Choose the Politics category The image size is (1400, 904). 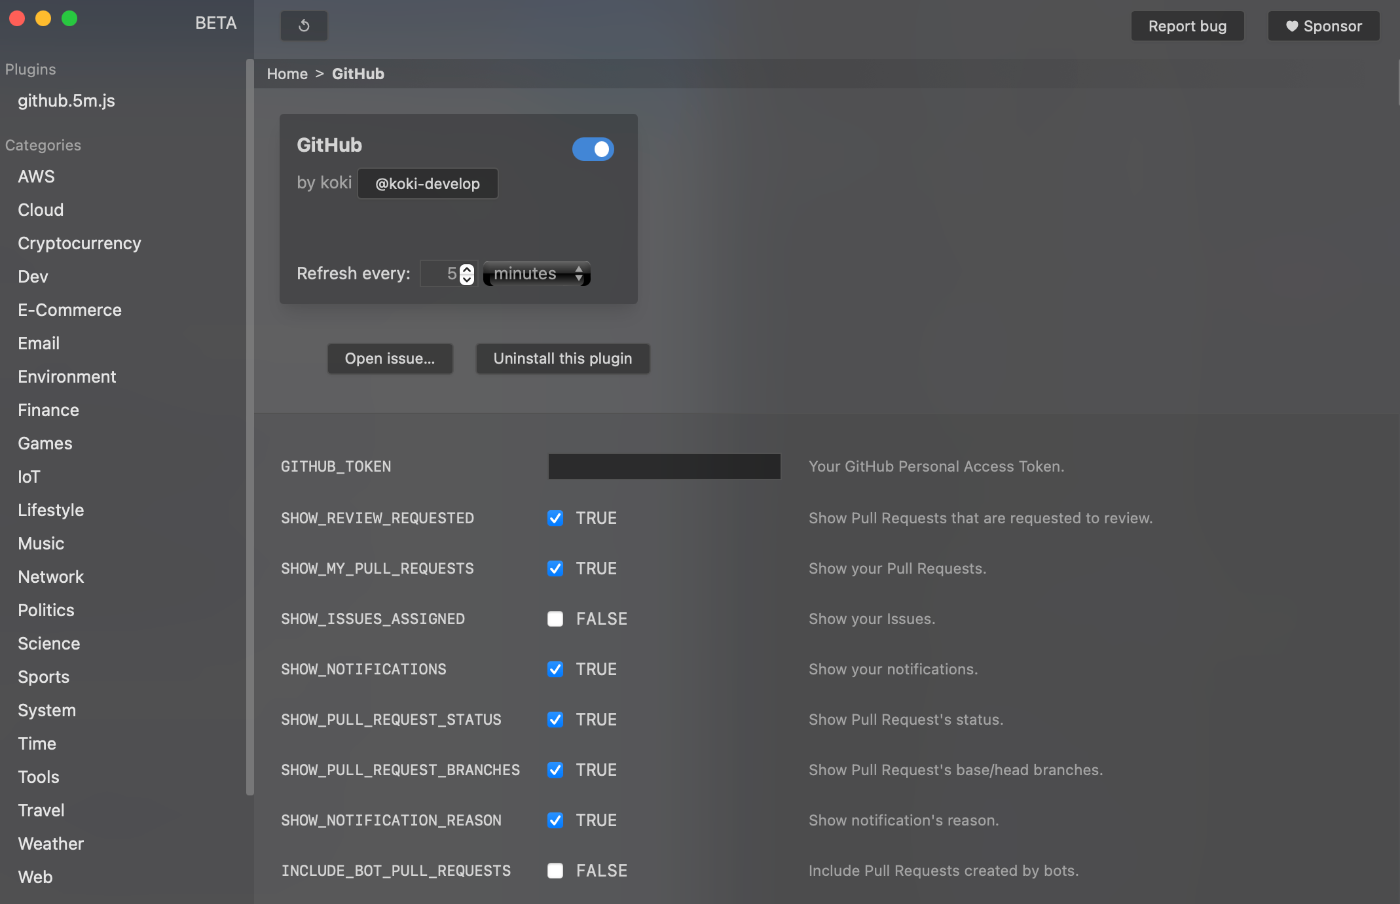tap(46, 610)
